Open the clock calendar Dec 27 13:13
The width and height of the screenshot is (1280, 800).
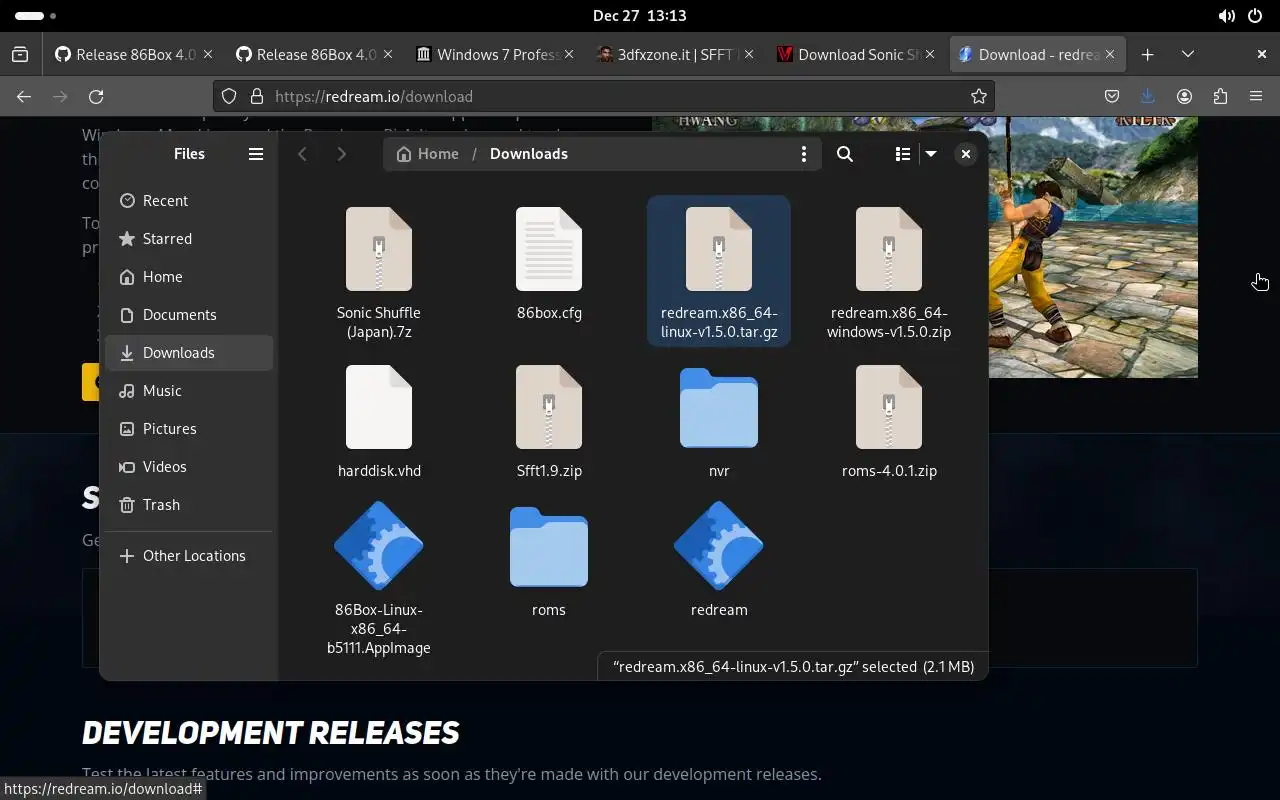tap(640, 16)
